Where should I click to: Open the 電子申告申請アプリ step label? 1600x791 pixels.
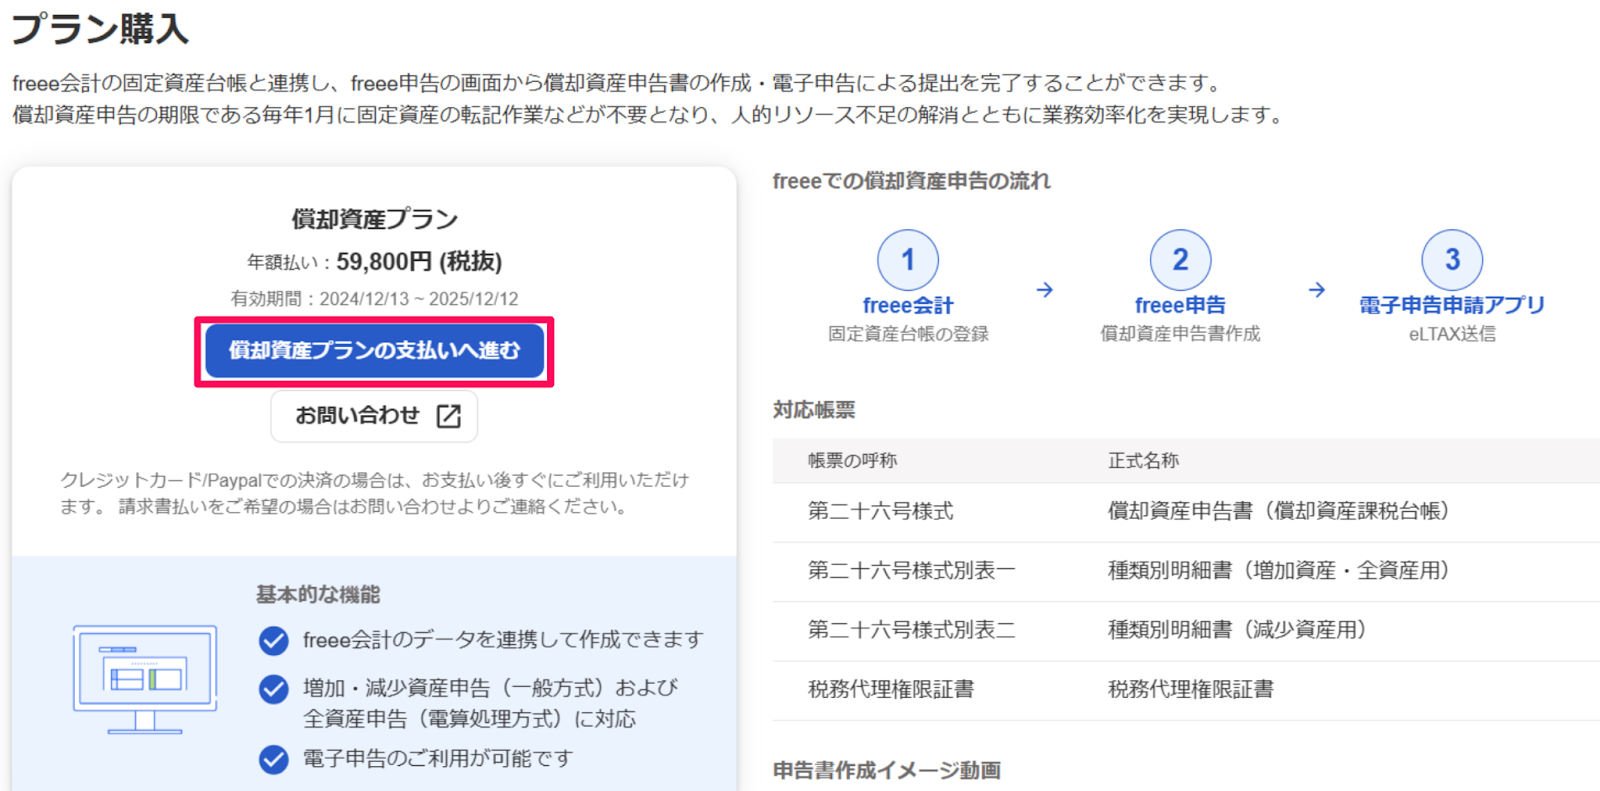coord(1452,305)
